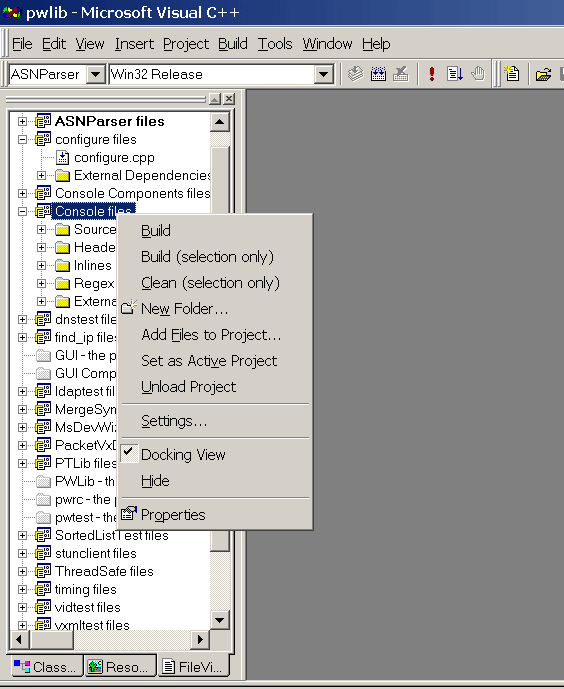
Task: Click the Compile toolbar icon
Action: click(x=356, y=74)
